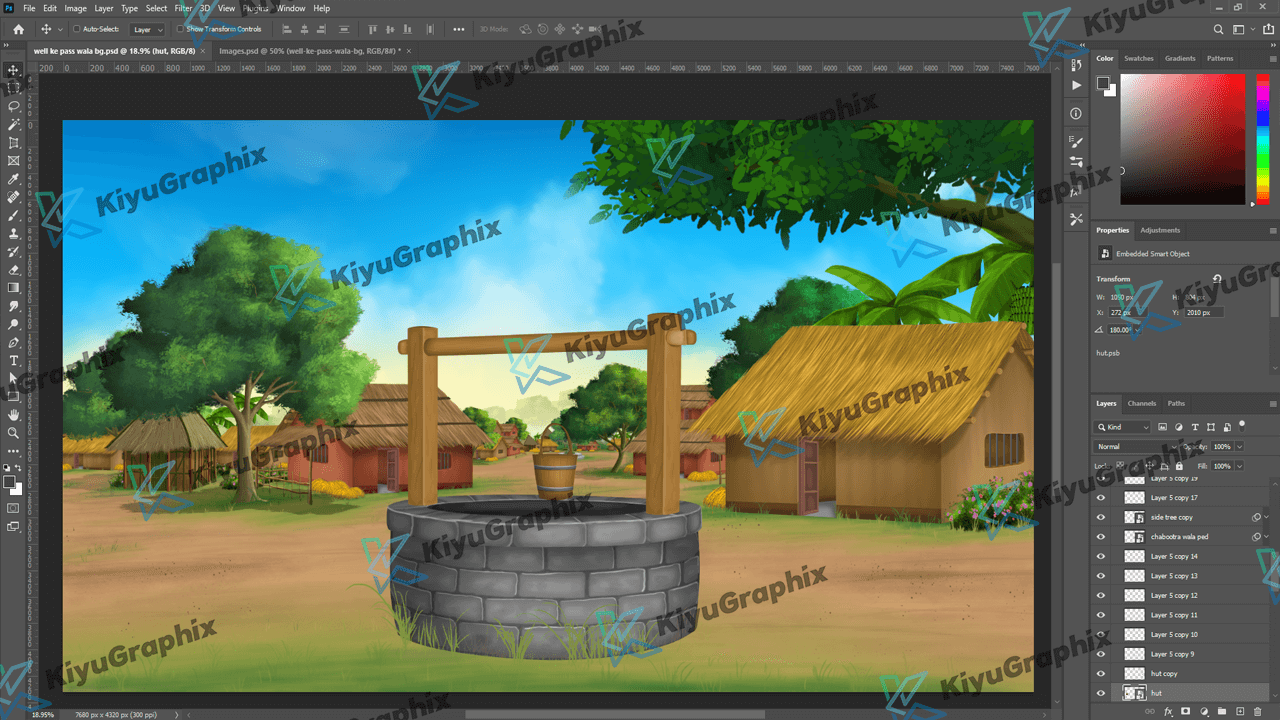
Task: Enable the Auto-Select checkbox
Action: click(77, 29)
